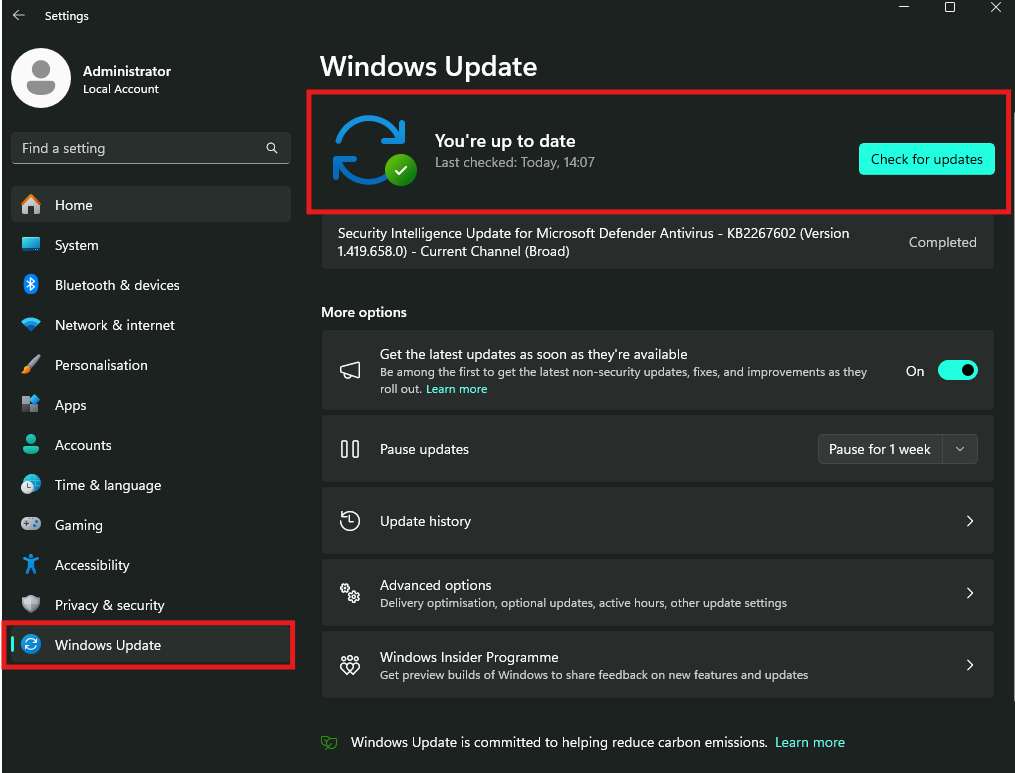Click the search magnifier icon
Viewport: 1015px width, 773px height.
coord(272,148)
